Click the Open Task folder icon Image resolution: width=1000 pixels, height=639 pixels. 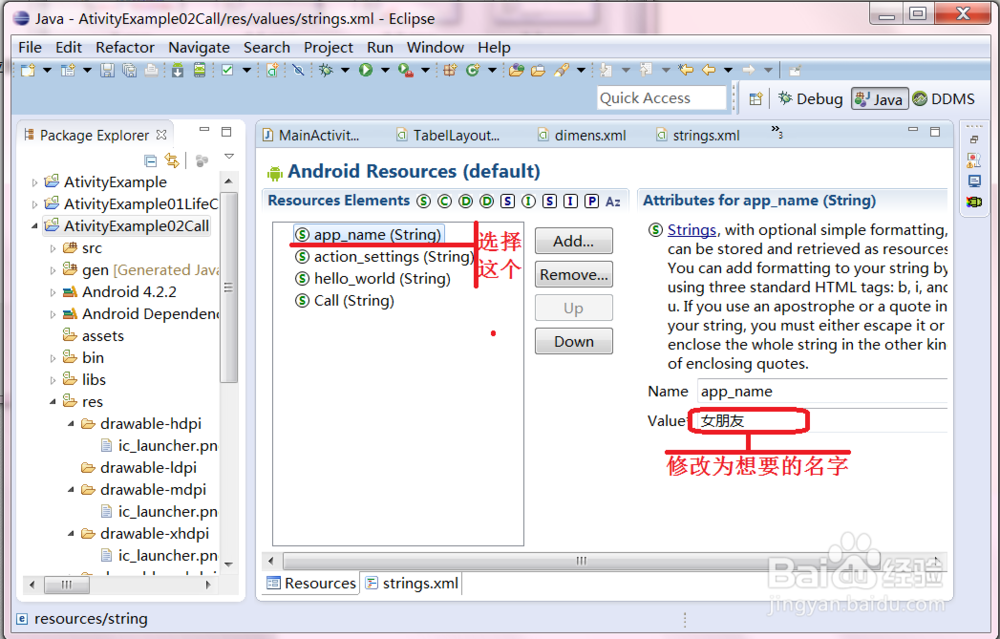click(538, 70)
